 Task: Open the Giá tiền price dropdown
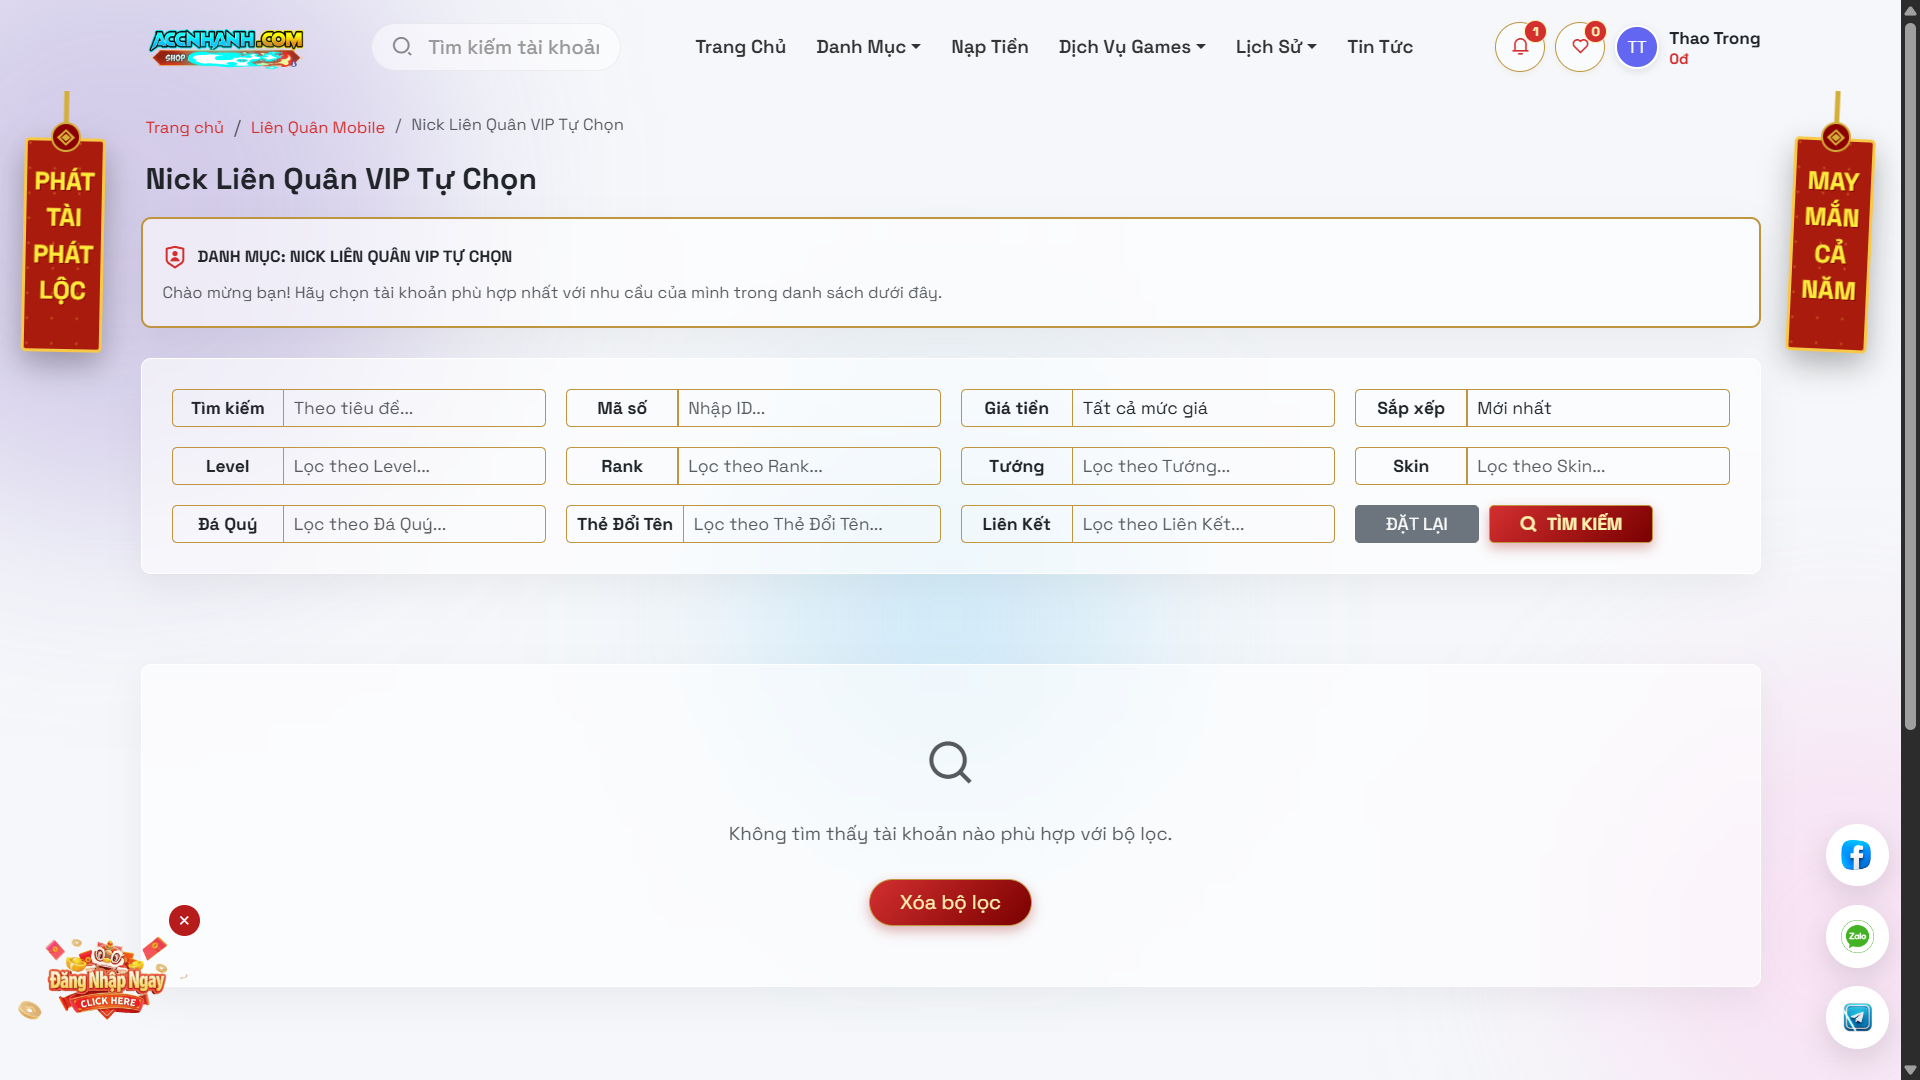coord(1202,408)
